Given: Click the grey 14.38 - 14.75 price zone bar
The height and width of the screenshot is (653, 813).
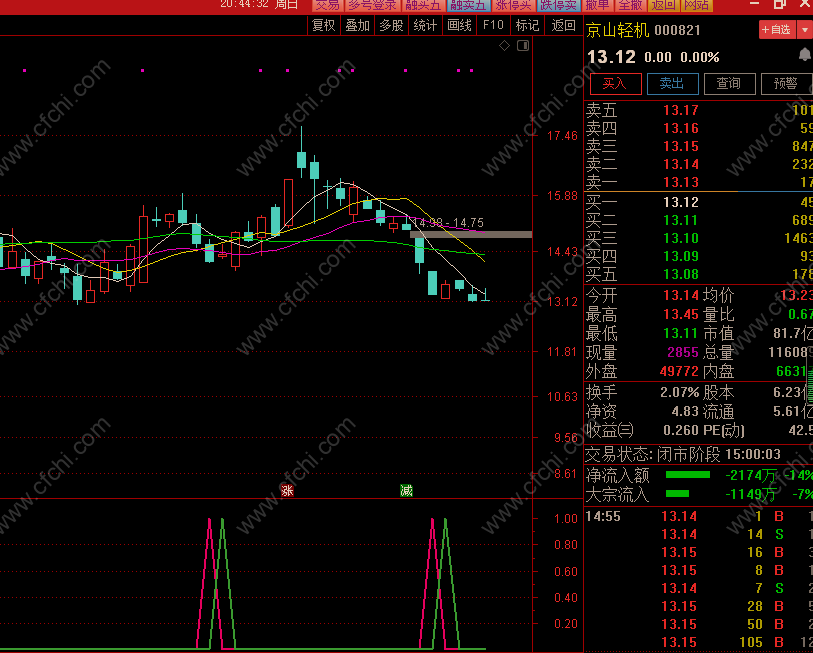Looking at the screenshot, I should coord(471,235).
